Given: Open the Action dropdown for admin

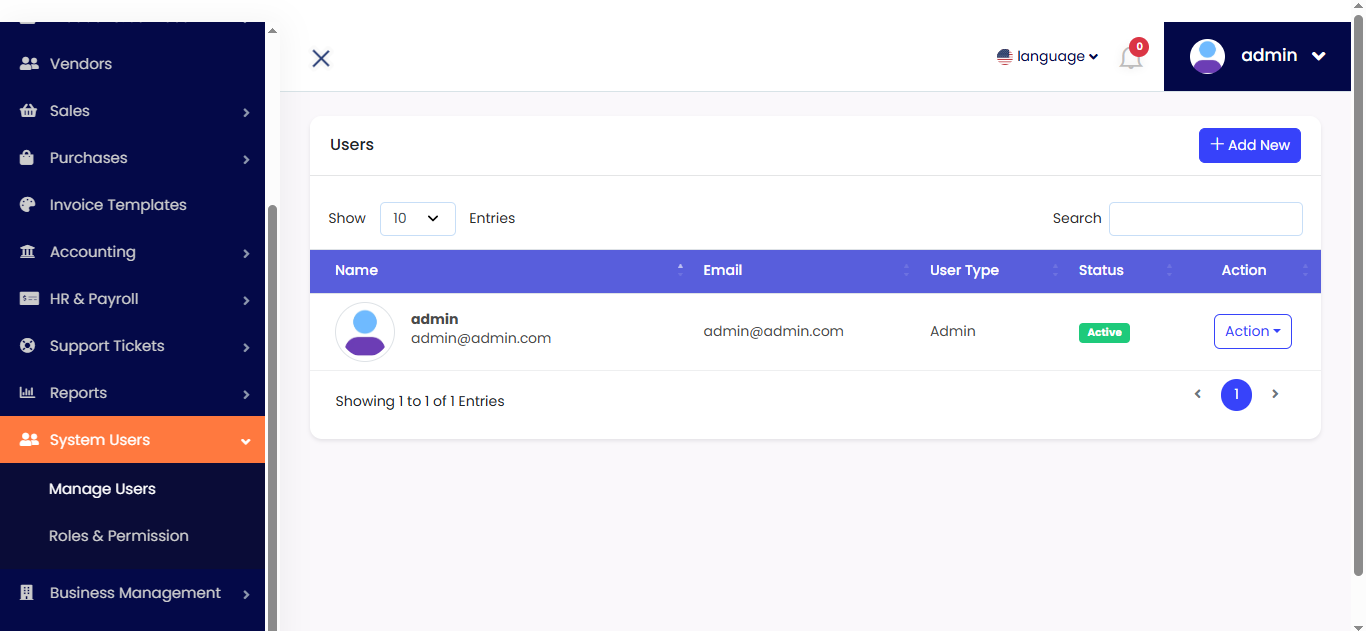Looking at the screenshot, I should click(x=1253, y=332).
